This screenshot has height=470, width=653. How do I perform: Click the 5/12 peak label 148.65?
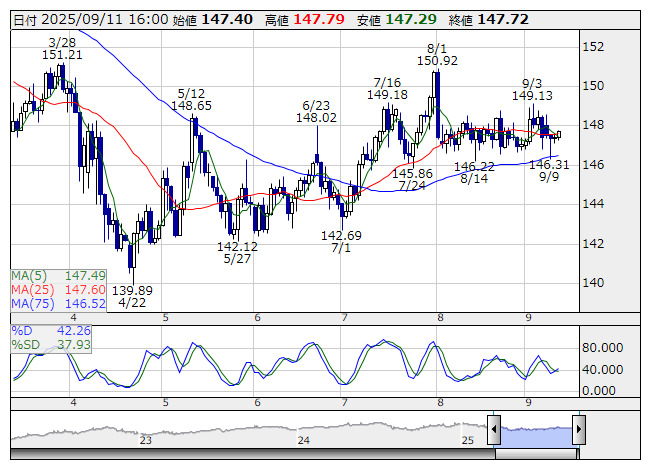(191, 104)
